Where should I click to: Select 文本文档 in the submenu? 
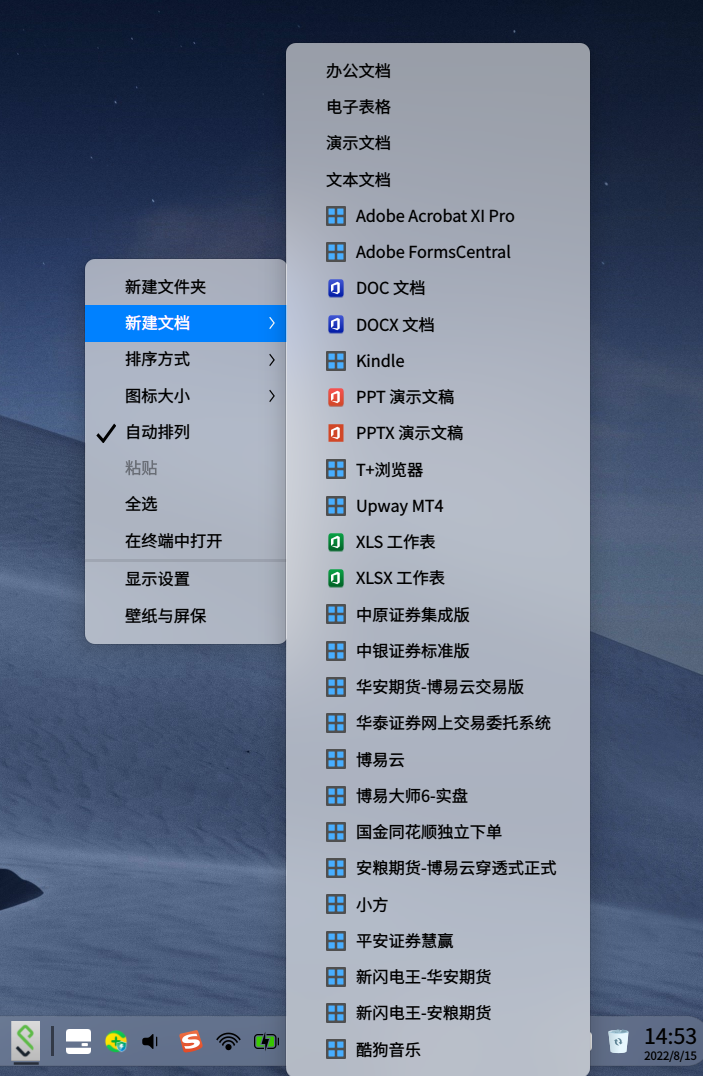click(x=438, y=180)
